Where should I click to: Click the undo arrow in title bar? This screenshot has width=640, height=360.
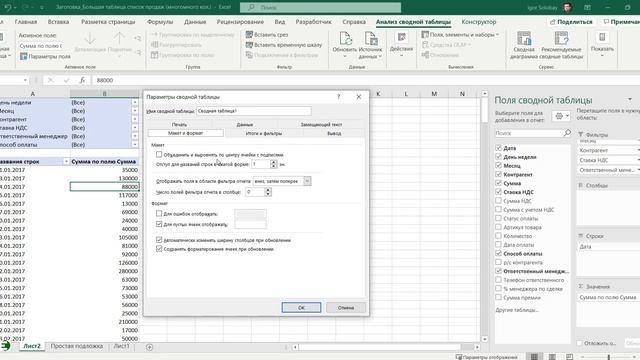pyautogui.click(x=7, y=7)
